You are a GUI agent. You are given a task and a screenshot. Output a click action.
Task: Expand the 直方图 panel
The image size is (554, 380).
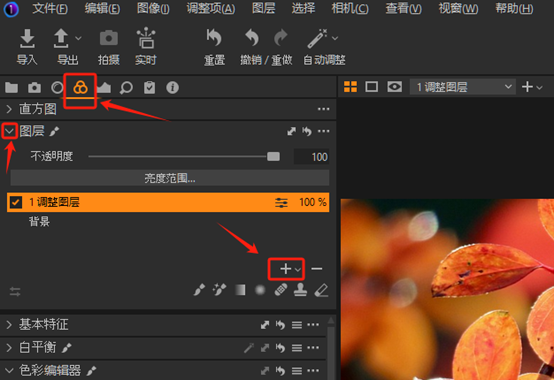pyautogui.click(x=9, y=109)
